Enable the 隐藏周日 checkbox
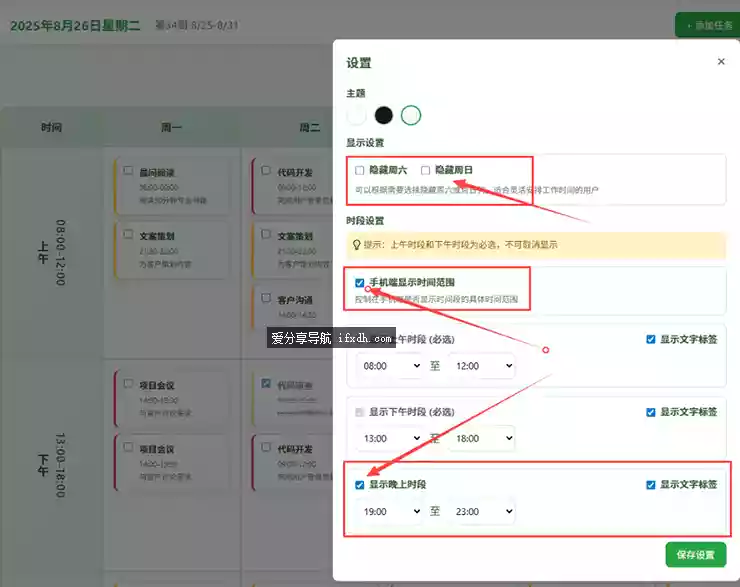The width and height of the screenshot is (740, 587). (x=425, y=170)
